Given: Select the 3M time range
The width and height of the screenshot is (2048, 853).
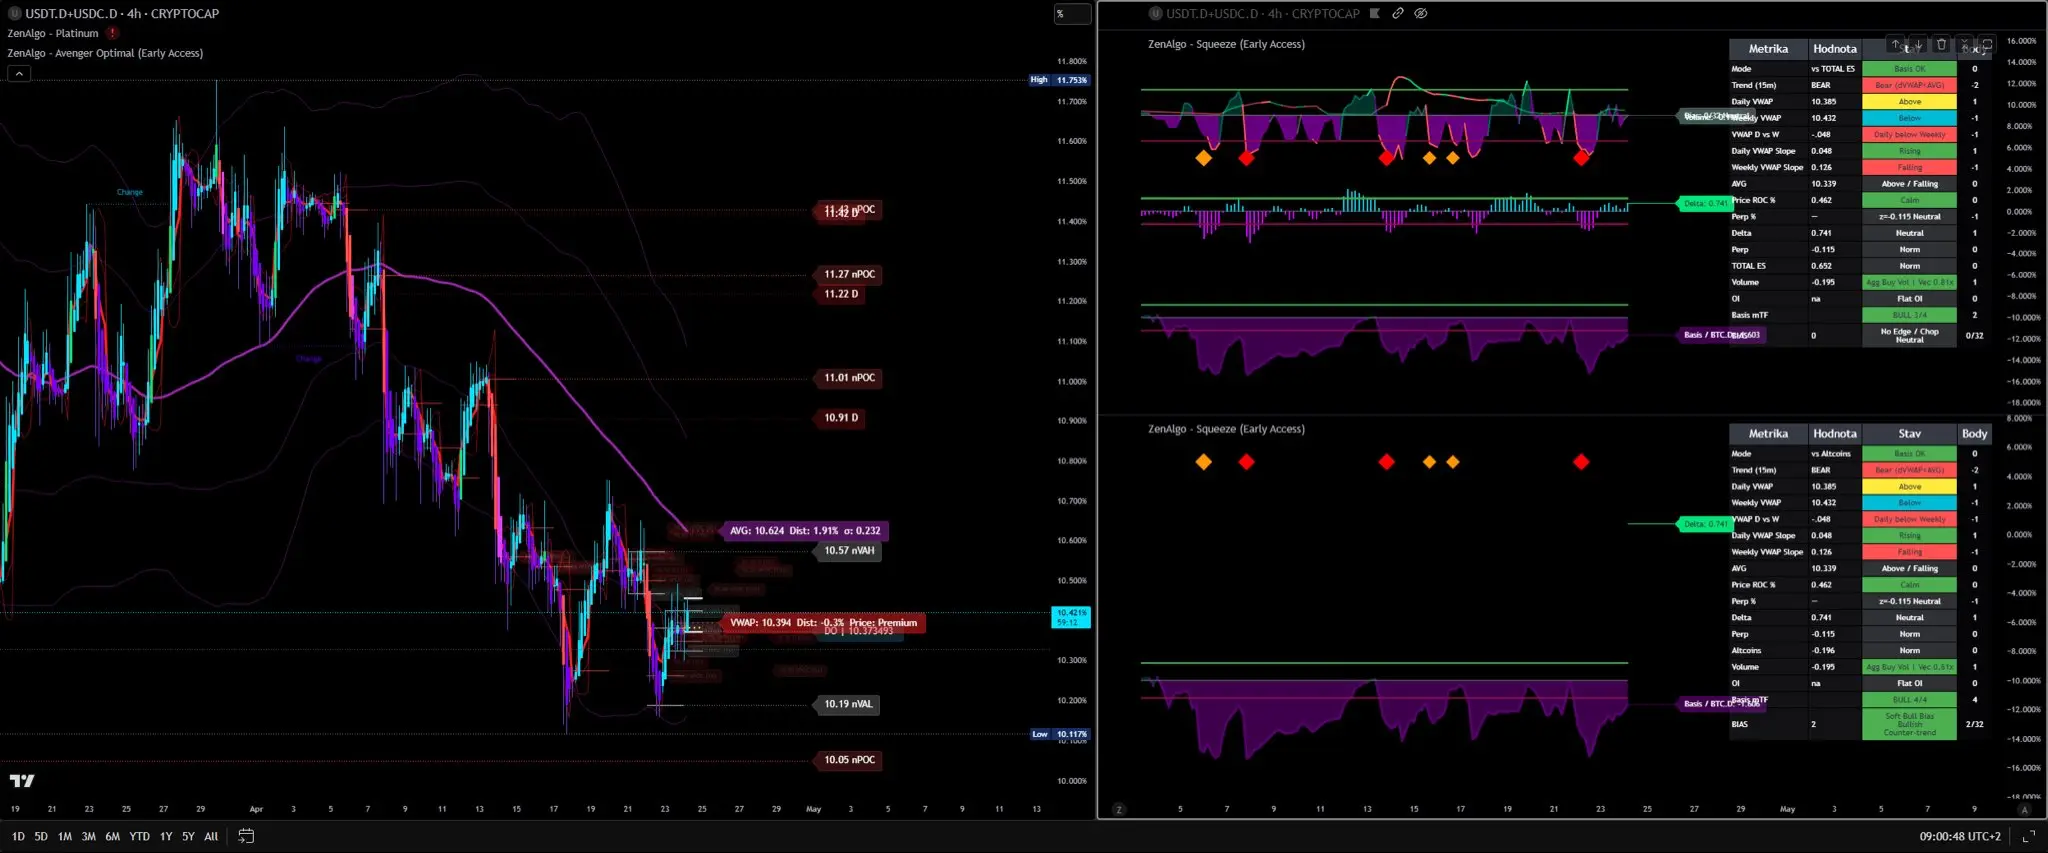Looking at the screenshot, I should click(89, 836).
